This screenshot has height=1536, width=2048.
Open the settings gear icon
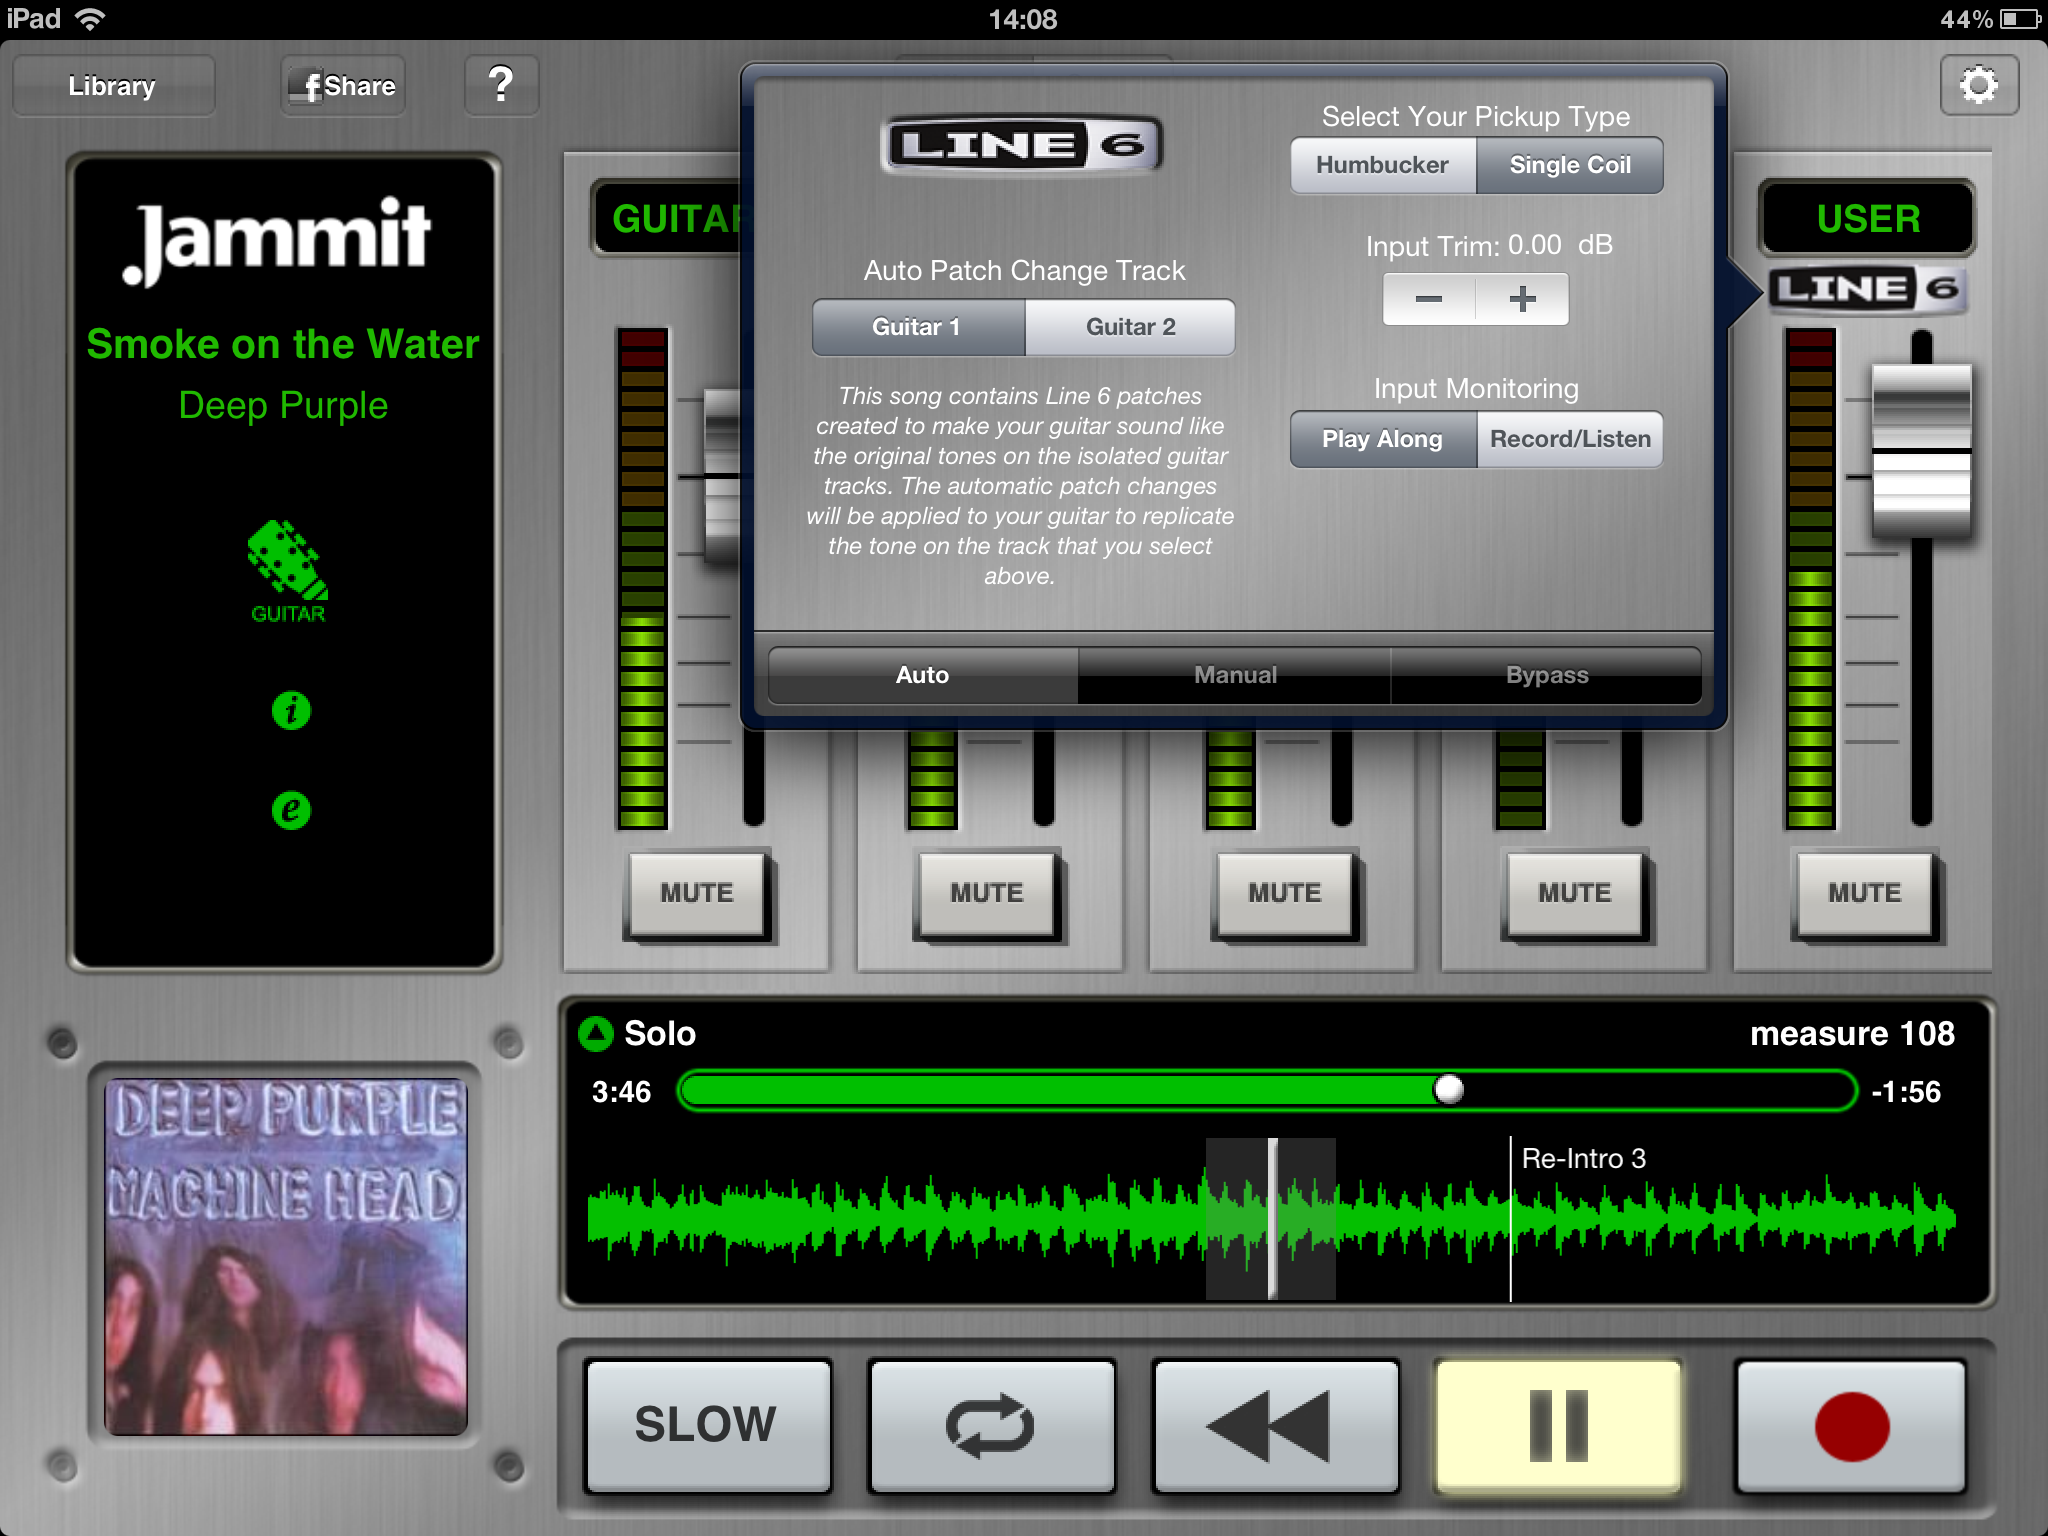(x=1979, y=85)
